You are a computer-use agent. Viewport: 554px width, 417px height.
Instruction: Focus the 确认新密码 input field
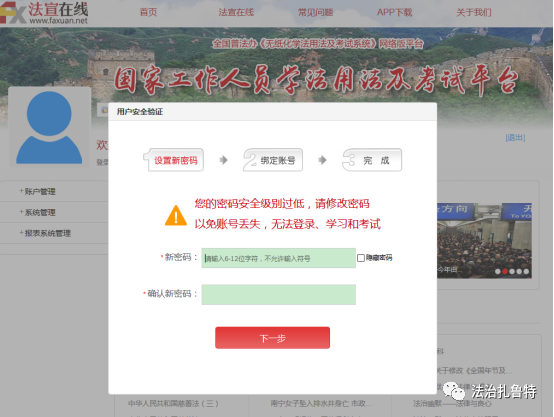tap(278, 294)
